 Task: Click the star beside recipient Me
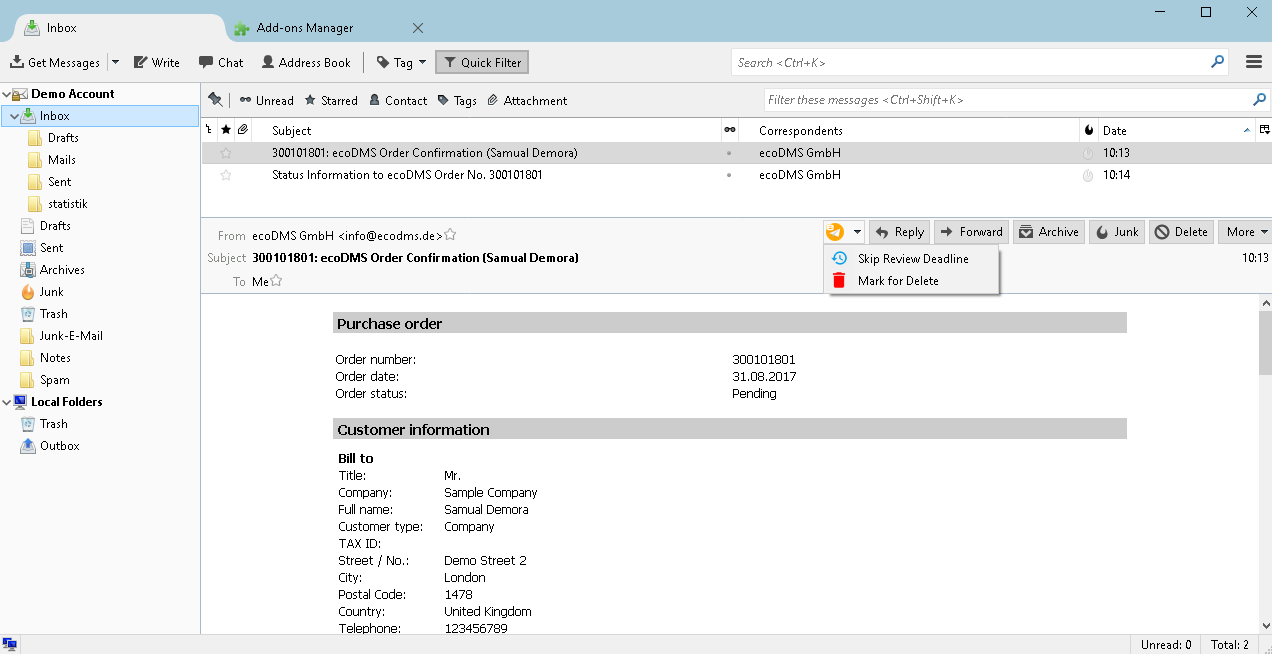coord(277,281)
